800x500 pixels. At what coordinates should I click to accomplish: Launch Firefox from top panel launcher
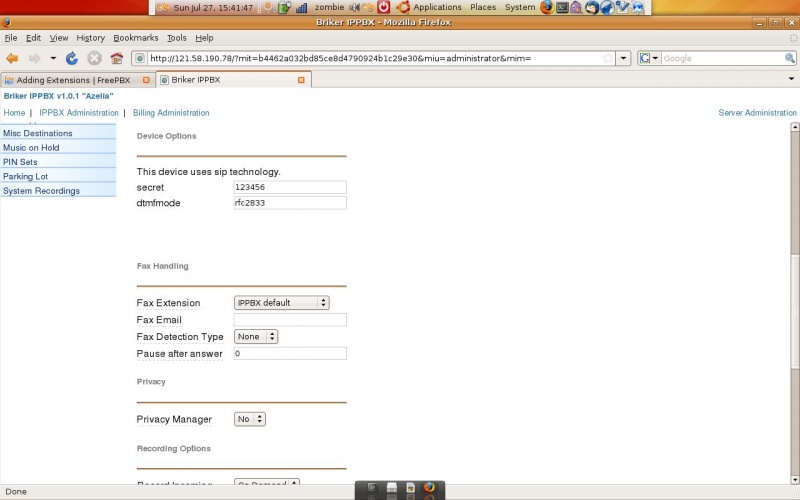pyautogui.click(x=546, y=7)
